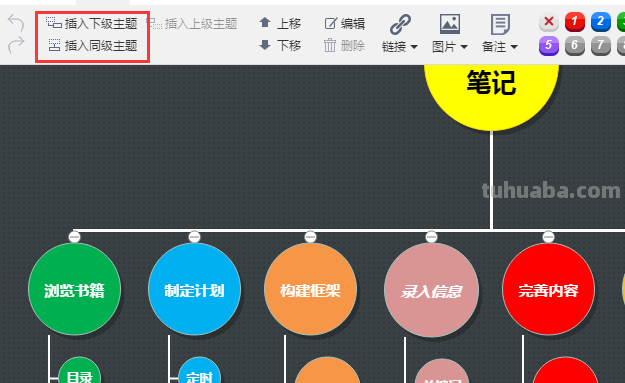Open the 备注 dropdown arrow
Image resolution: width=625 pixels, height=383 pixels.
pyautogui.click(x=514, y=47)
